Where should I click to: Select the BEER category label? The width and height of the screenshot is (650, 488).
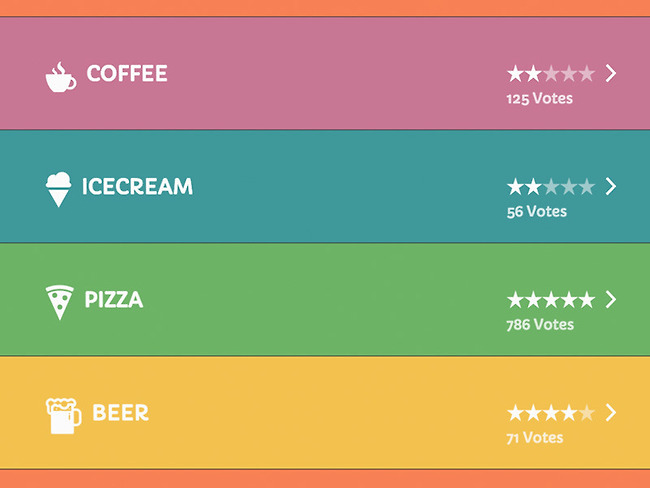(x=120, y=413)
